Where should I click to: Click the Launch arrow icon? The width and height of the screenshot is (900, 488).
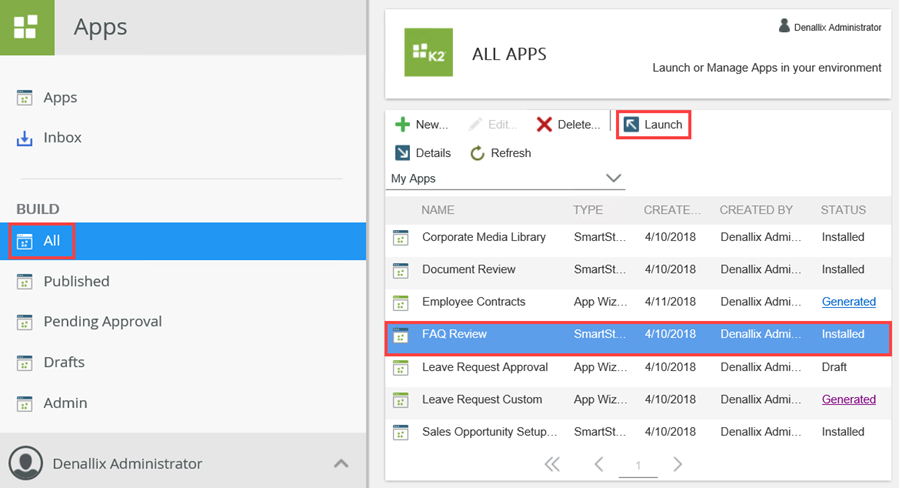631,125
